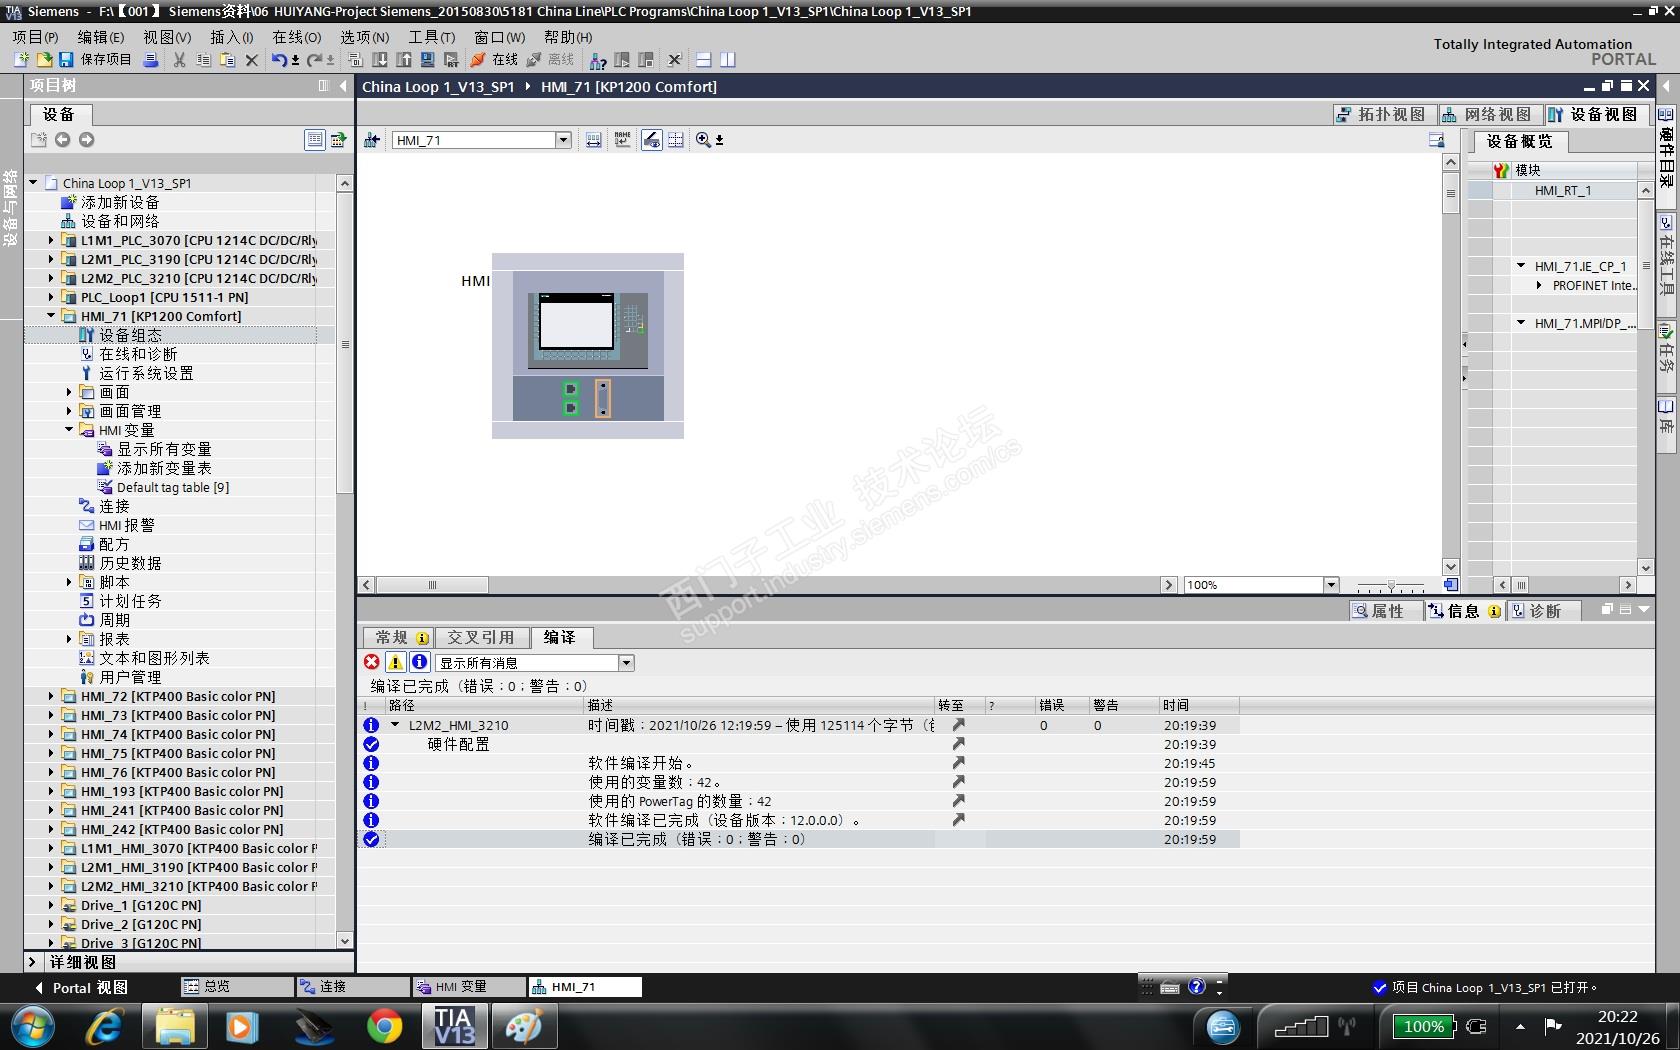Switch to the 拓扑视图 topology view tab
Screen dimensions: 1680x1050
(1383, 115)
